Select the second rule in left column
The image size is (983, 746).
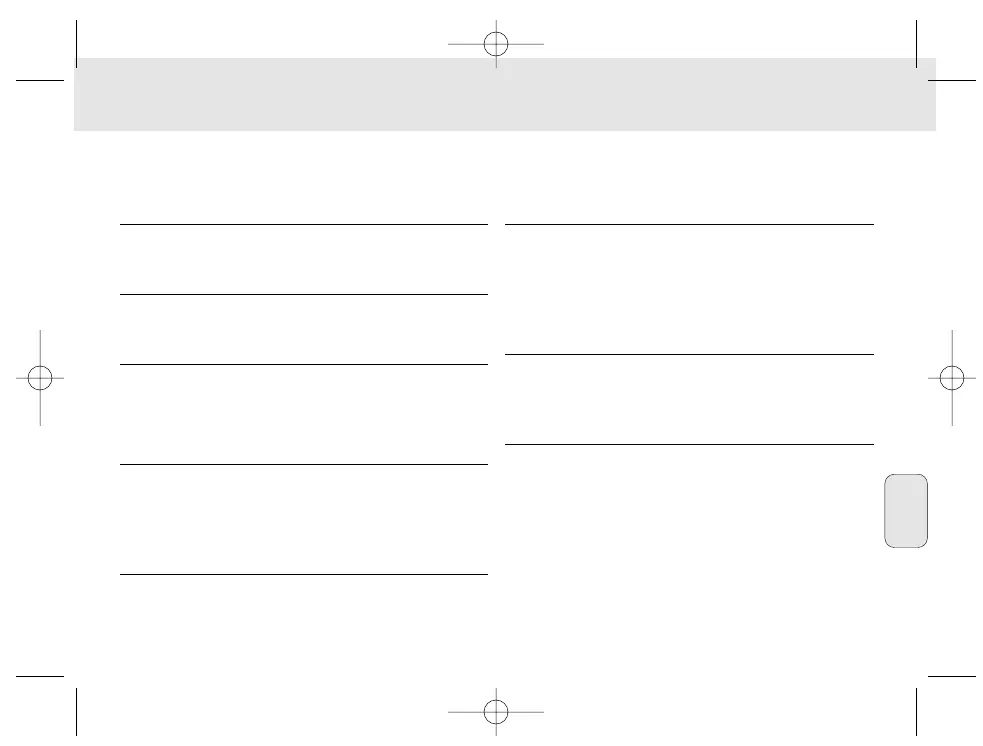303,294
